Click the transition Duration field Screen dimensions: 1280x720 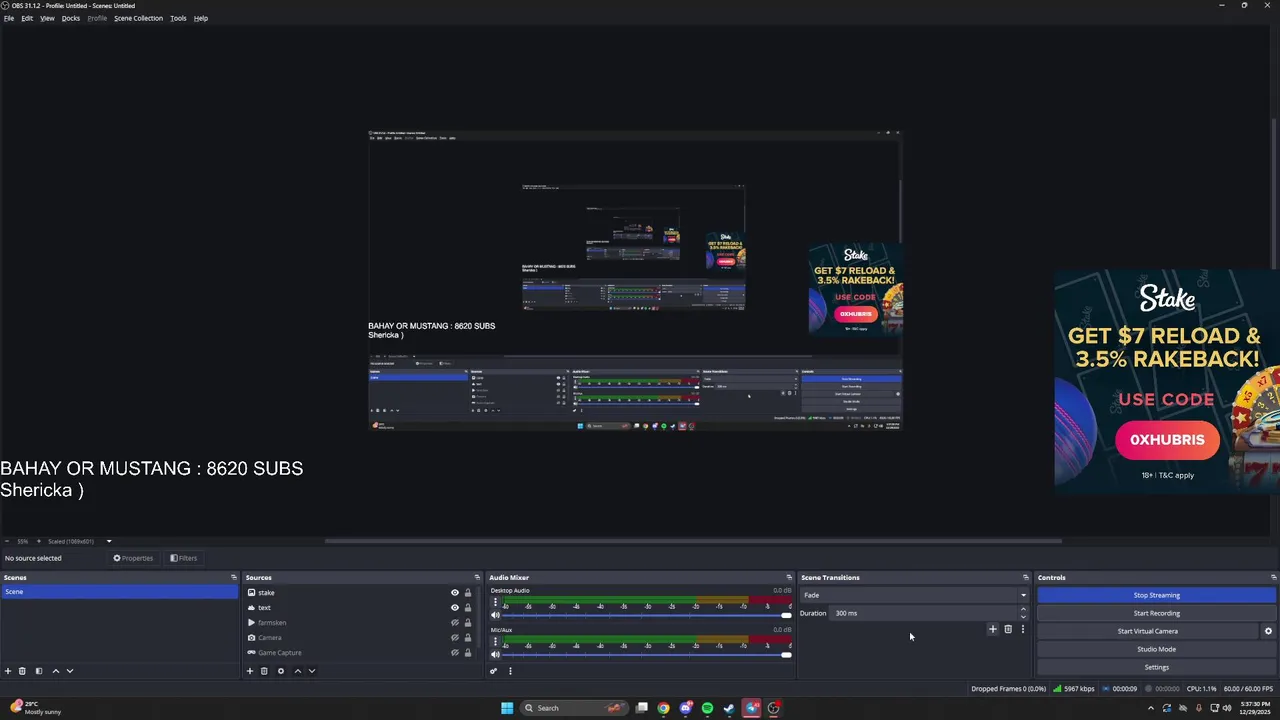[924, 613]
